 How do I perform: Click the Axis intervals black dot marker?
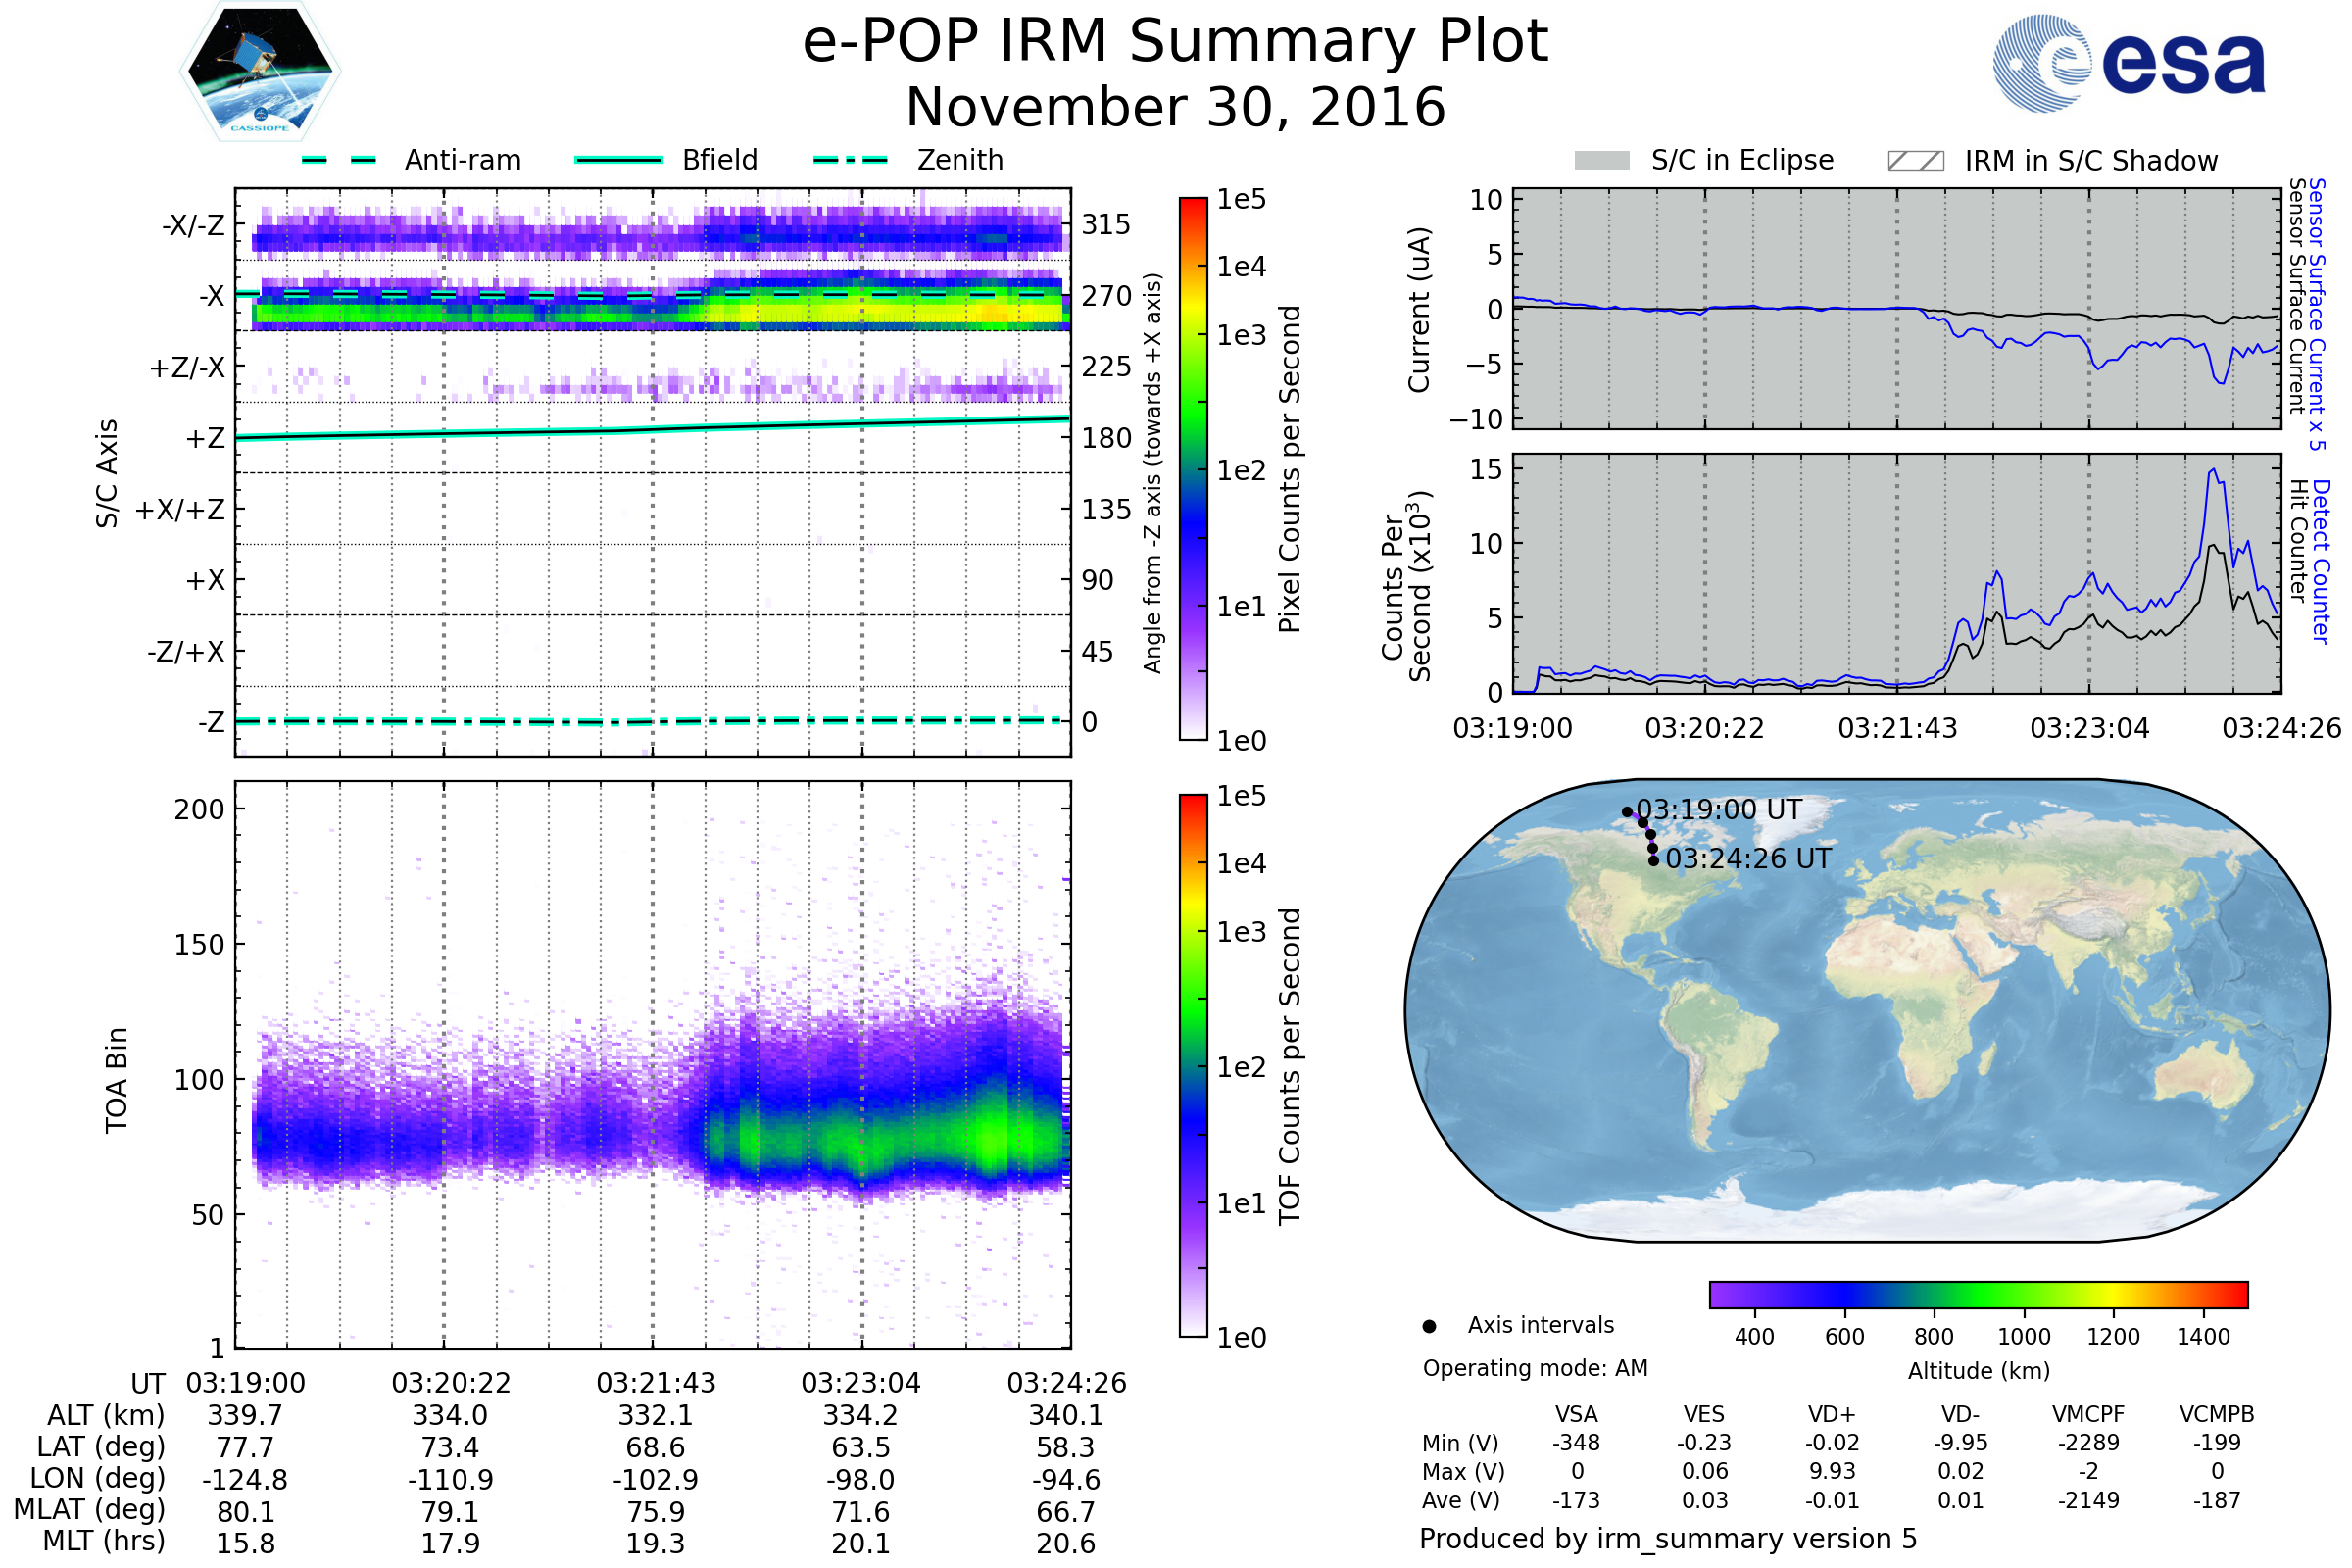click(1430, 1326)
